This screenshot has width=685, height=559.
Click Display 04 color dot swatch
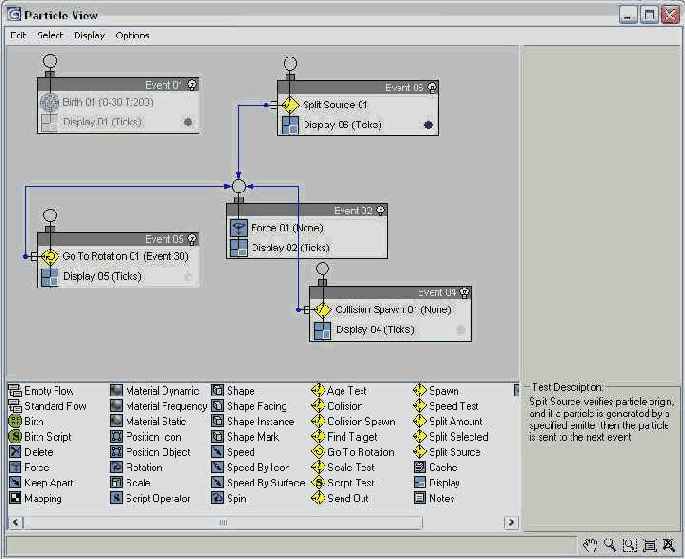(x=460, y=330)
